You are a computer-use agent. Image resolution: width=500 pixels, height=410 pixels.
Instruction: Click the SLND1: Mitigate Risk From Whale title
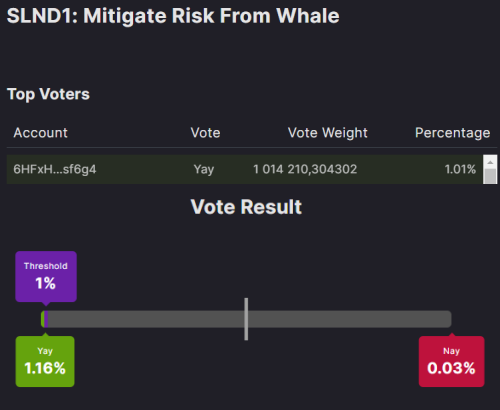point(173,16)
